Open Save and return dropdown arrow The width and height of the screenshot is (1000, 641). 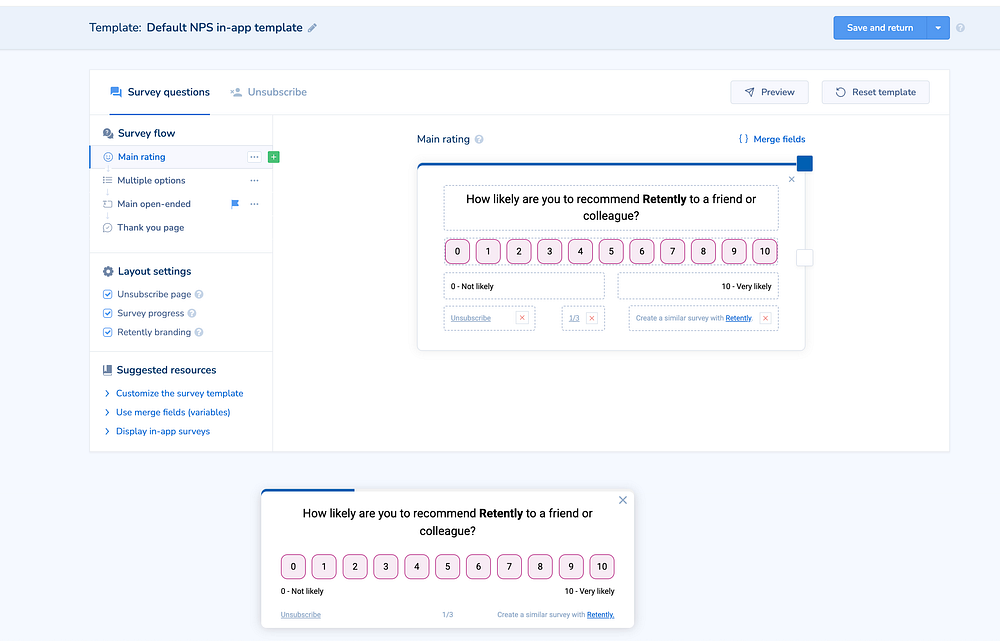(938, 28)
